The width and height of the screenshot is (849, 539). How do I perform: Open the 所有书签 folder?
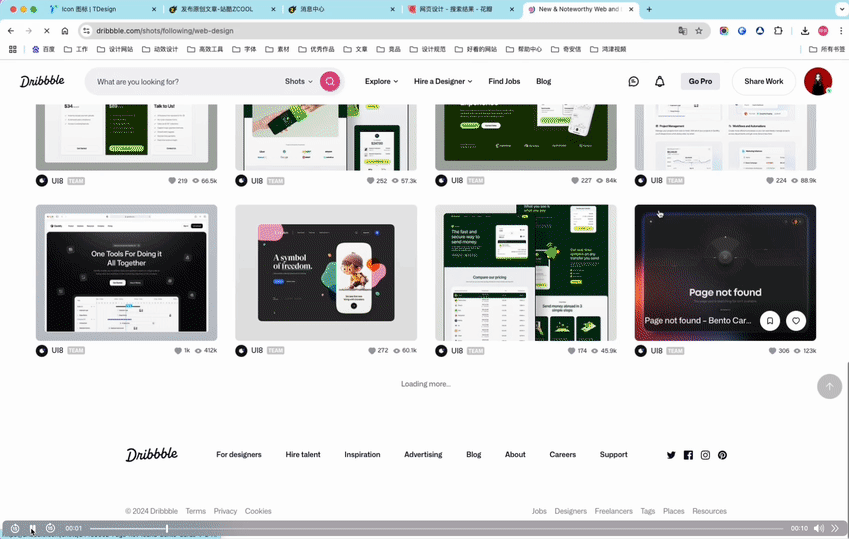point(826,49)
